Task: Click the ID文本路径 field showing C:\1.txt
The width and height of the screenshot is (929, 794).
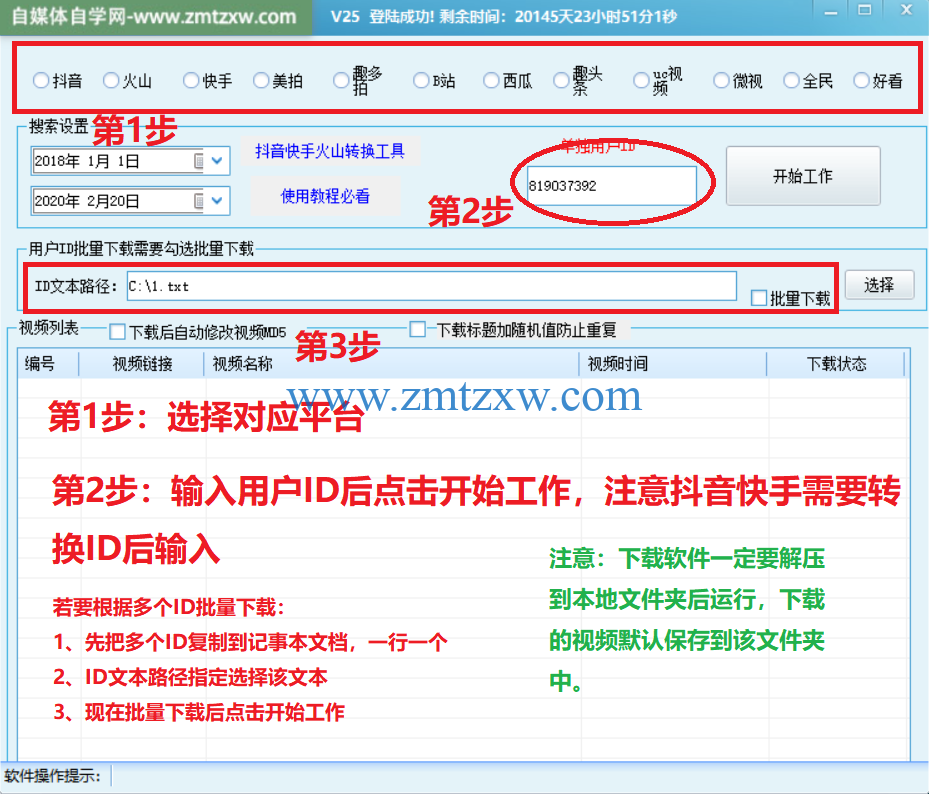Action: 431,286
